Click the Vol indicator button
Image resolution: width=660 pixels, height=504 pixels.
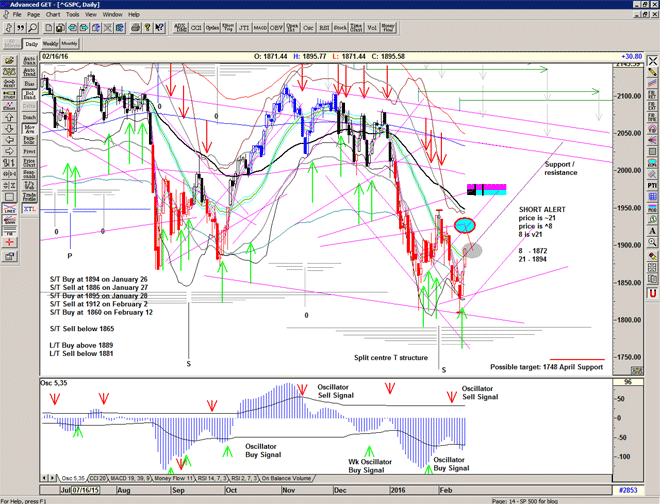(370, 29)
